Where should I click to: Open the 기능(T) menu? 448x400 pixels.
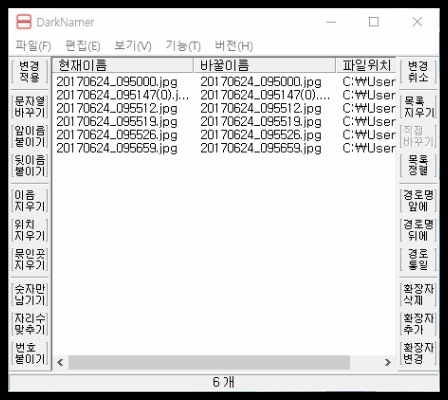tap(183, 46)
